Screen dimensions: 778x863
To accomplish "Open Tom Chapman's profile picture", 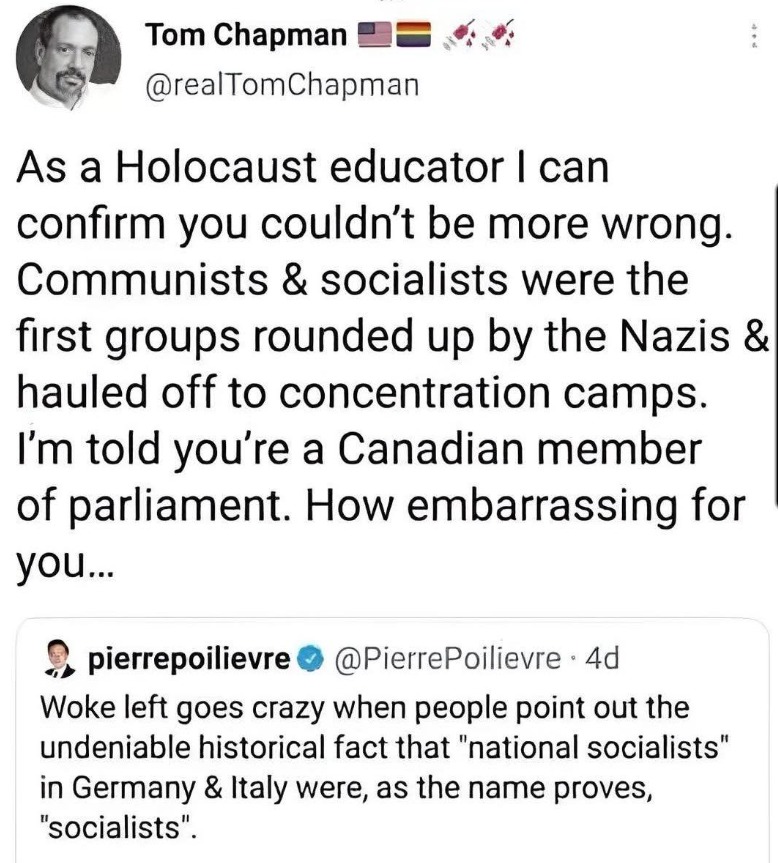I will pyautogui.click(x=68, y=58).
